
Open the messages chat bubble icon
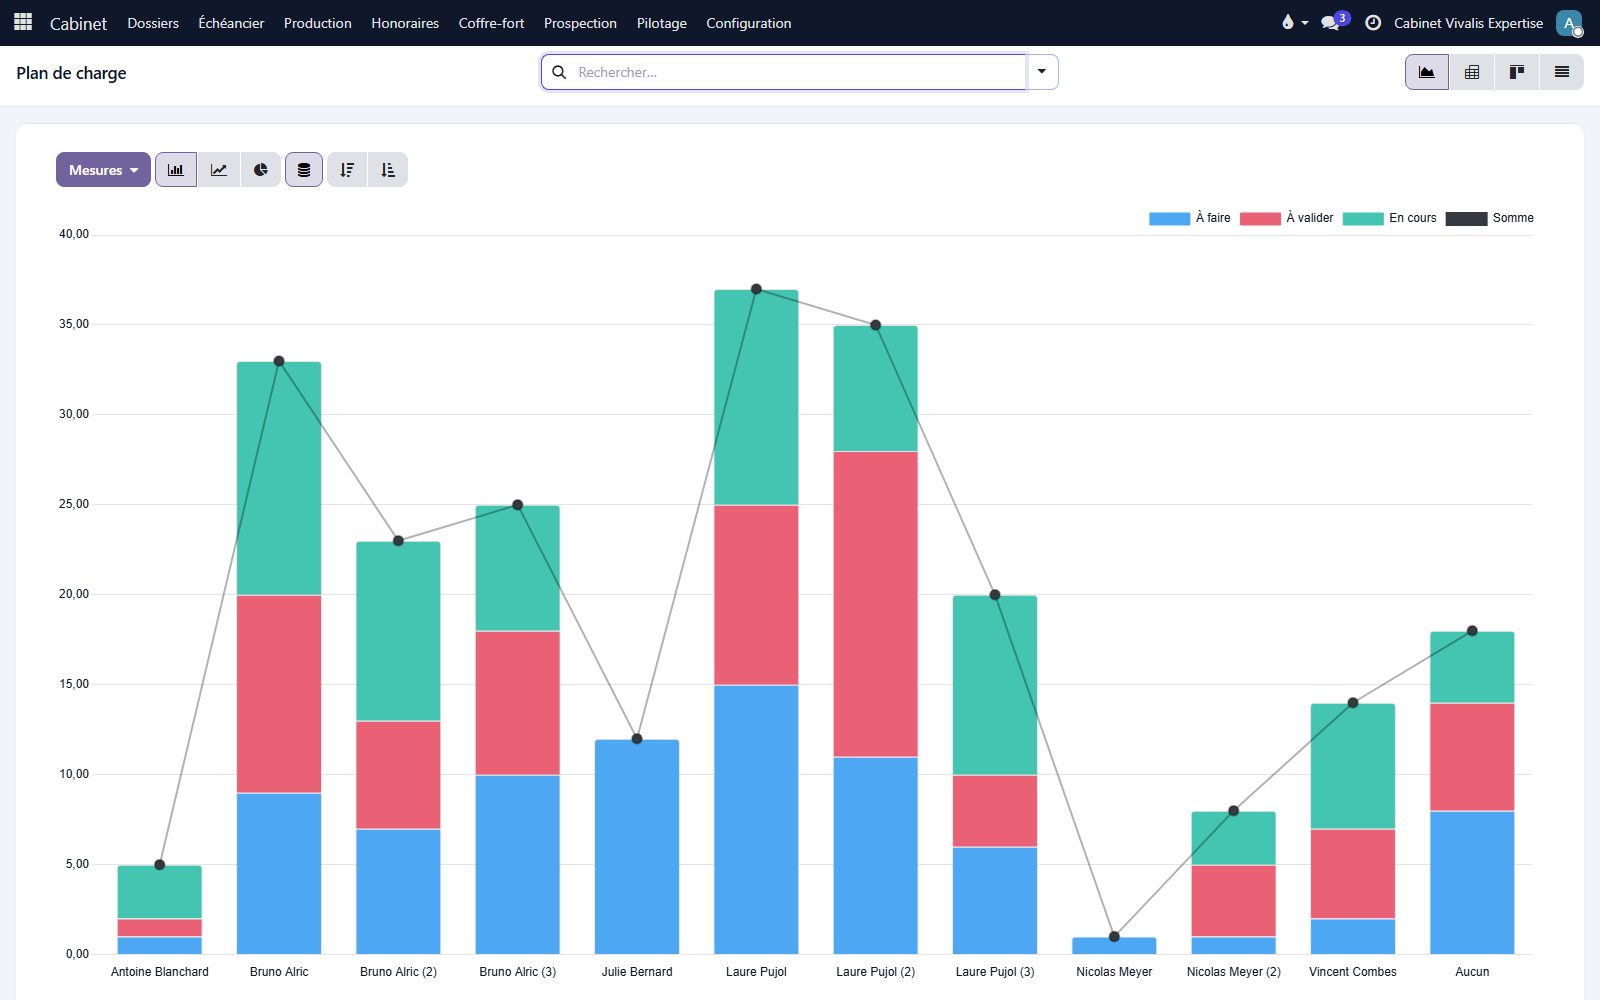(x=1330, y=23)
